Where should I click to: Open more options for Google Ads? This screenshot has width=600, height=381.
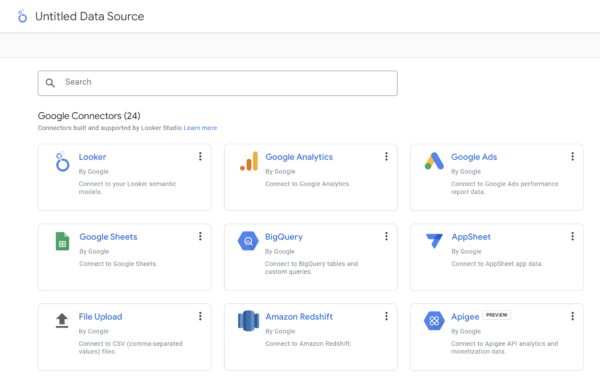click(x=572, y=156)
